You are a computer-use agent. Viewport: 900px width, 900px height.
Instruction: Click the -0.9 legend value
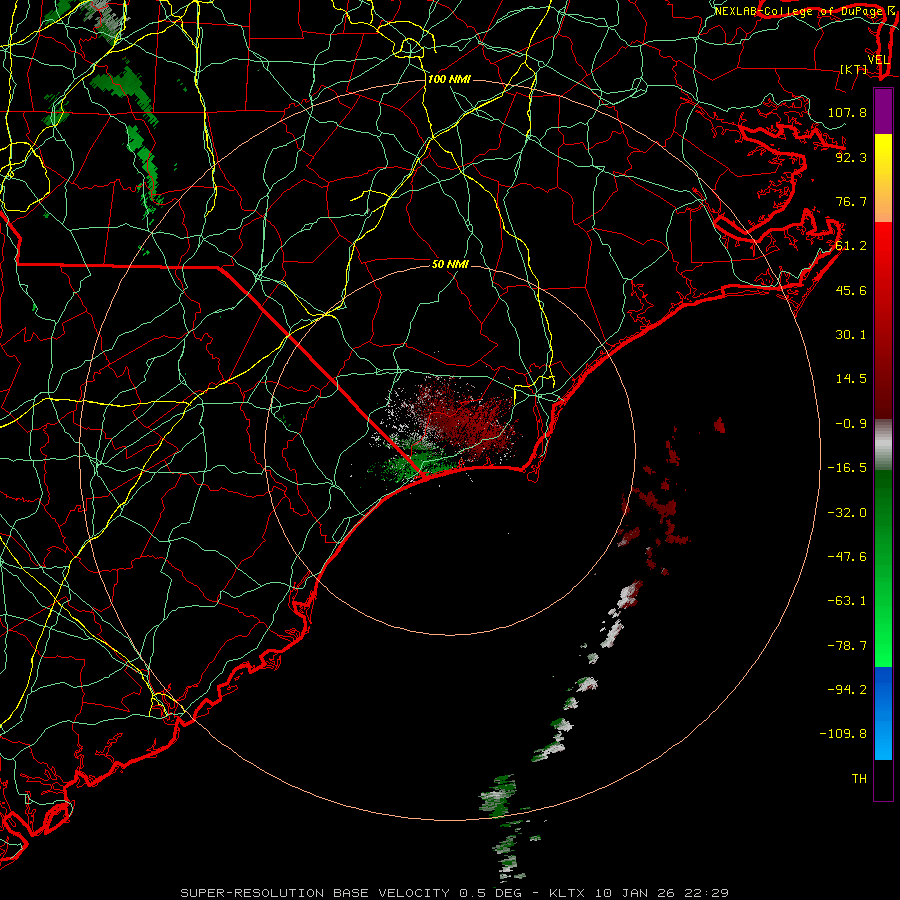(851, 423)
